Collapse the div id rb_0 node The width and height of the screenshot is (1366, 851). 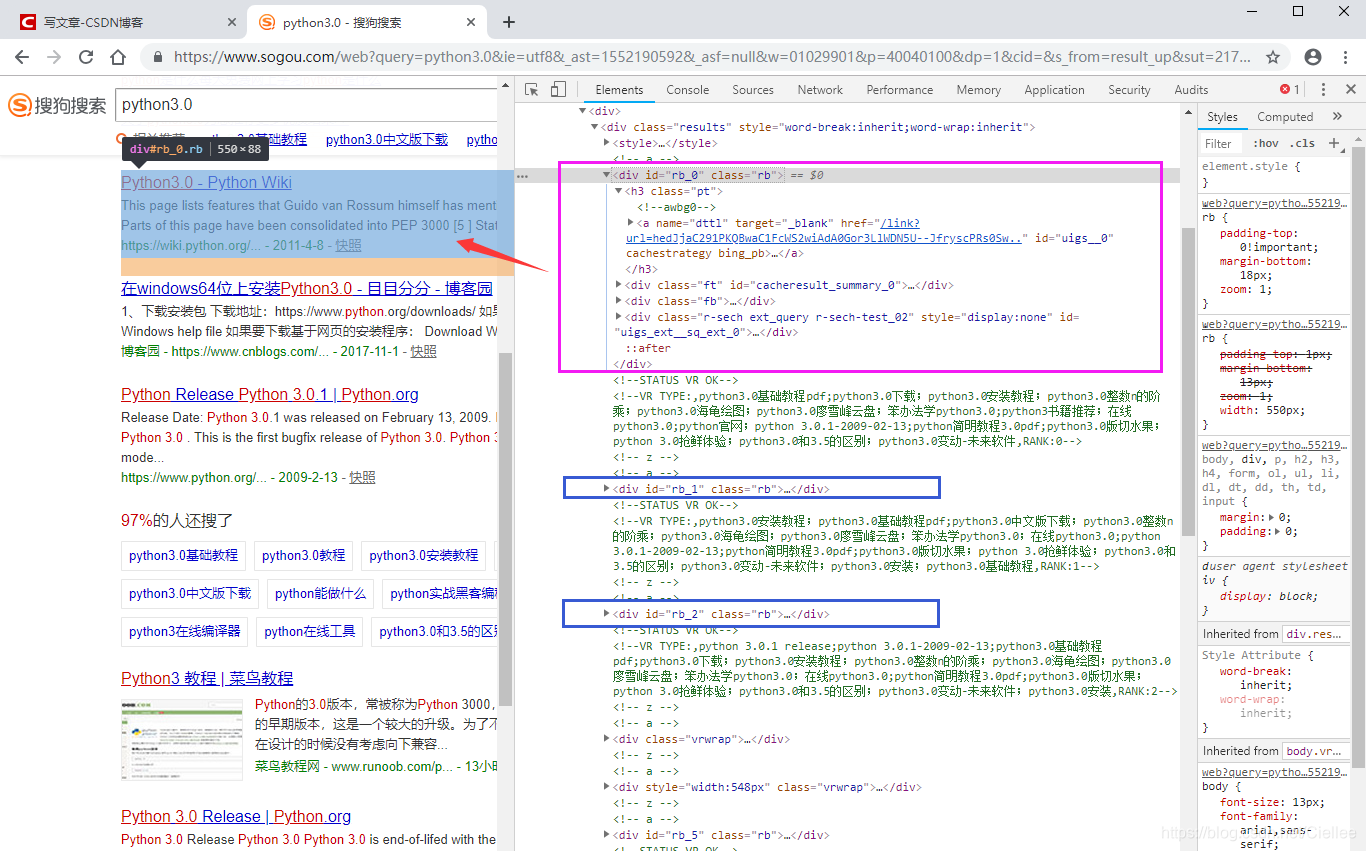[606, 175]
